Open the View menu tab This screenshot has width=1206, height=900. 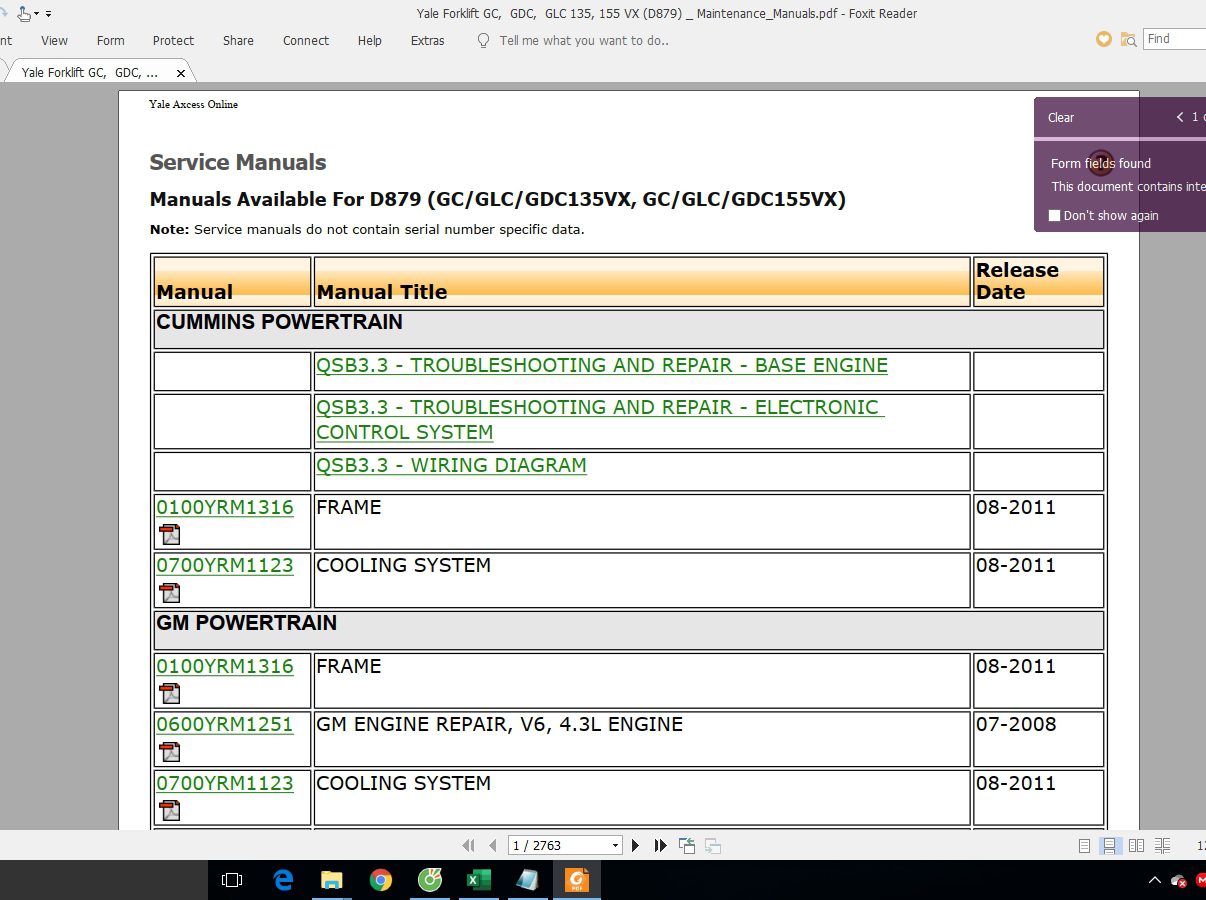point(54,41)
